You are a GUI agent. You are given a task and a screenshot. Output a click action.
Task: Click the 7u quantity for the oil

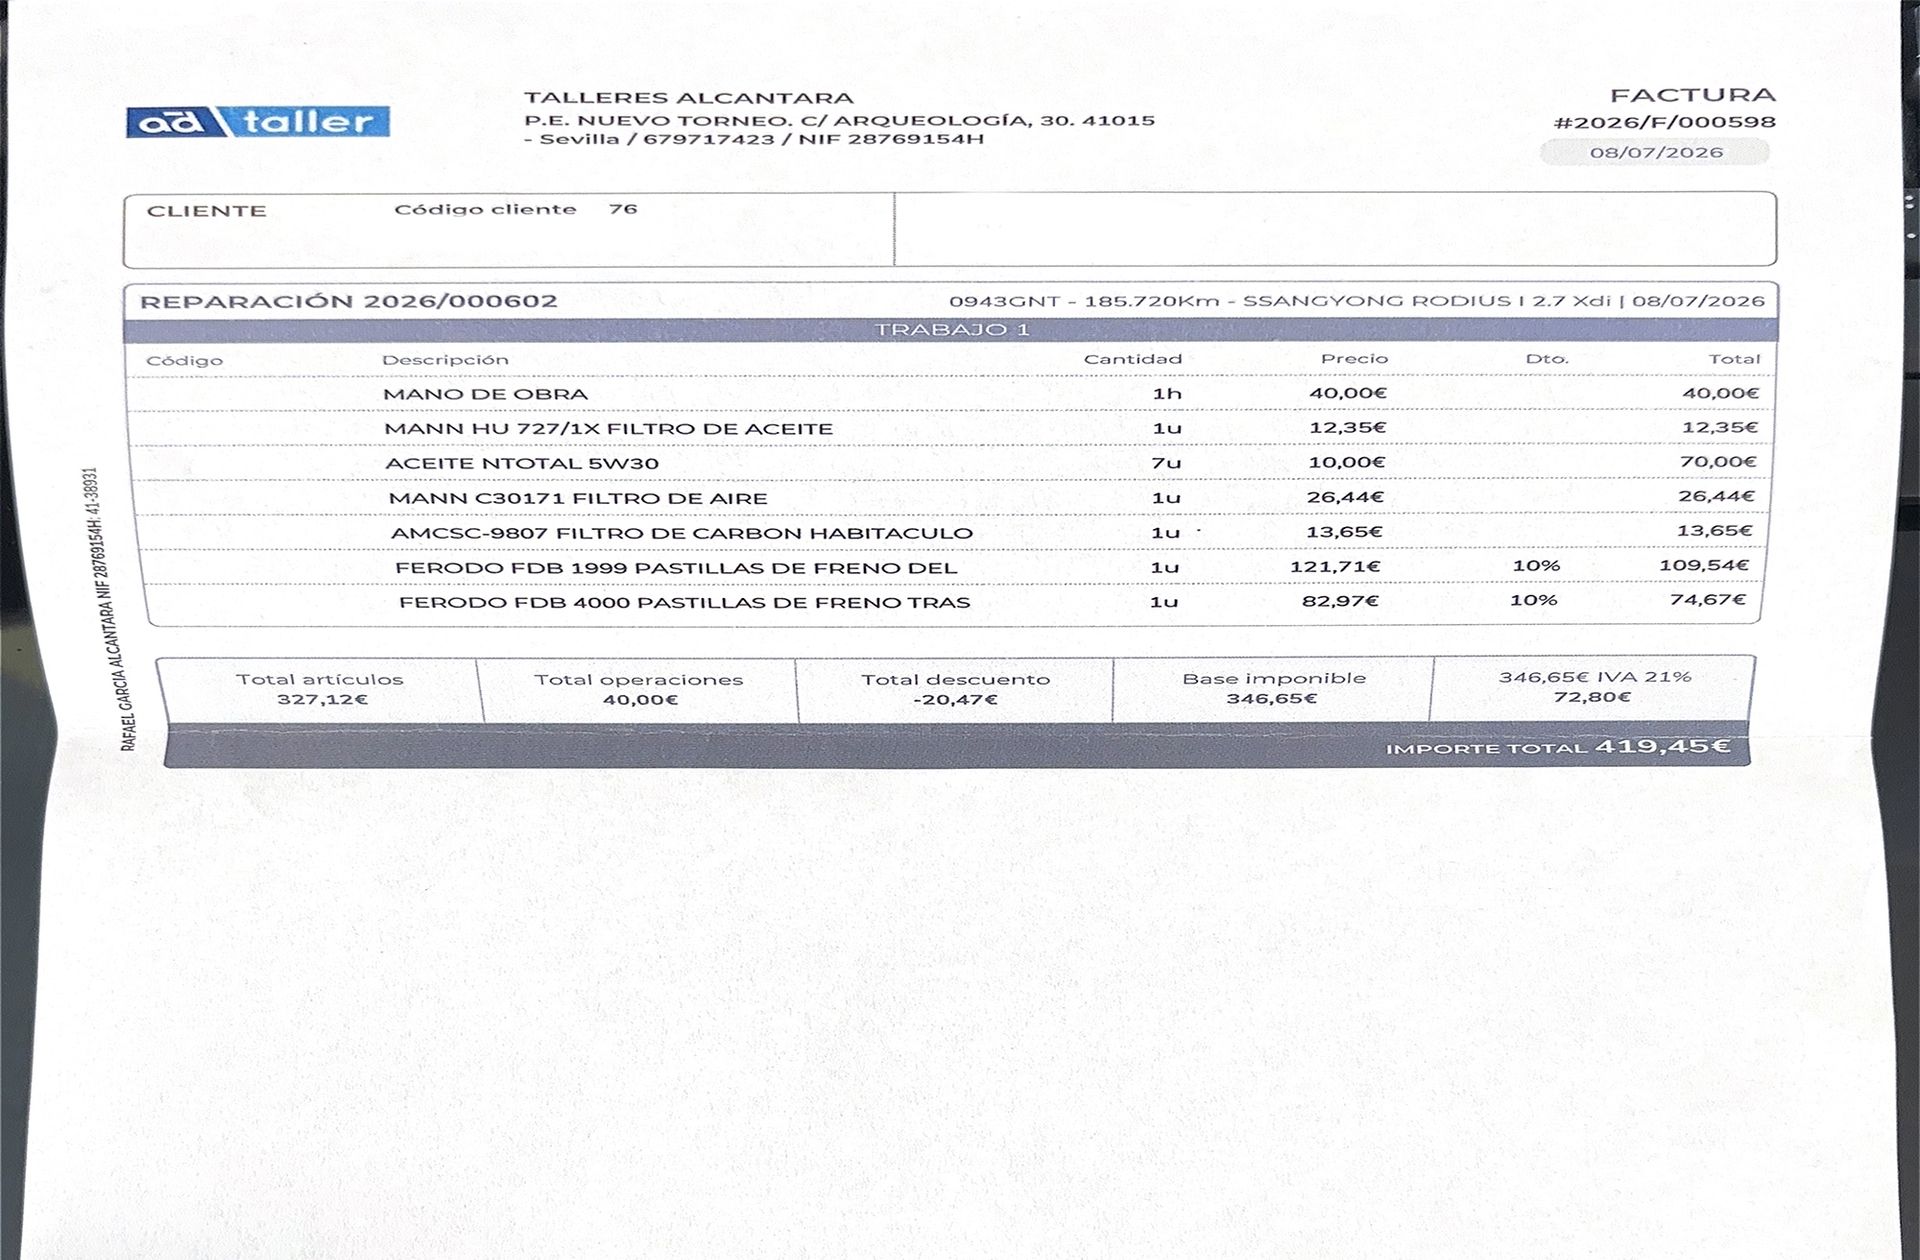click(1166, 462)
